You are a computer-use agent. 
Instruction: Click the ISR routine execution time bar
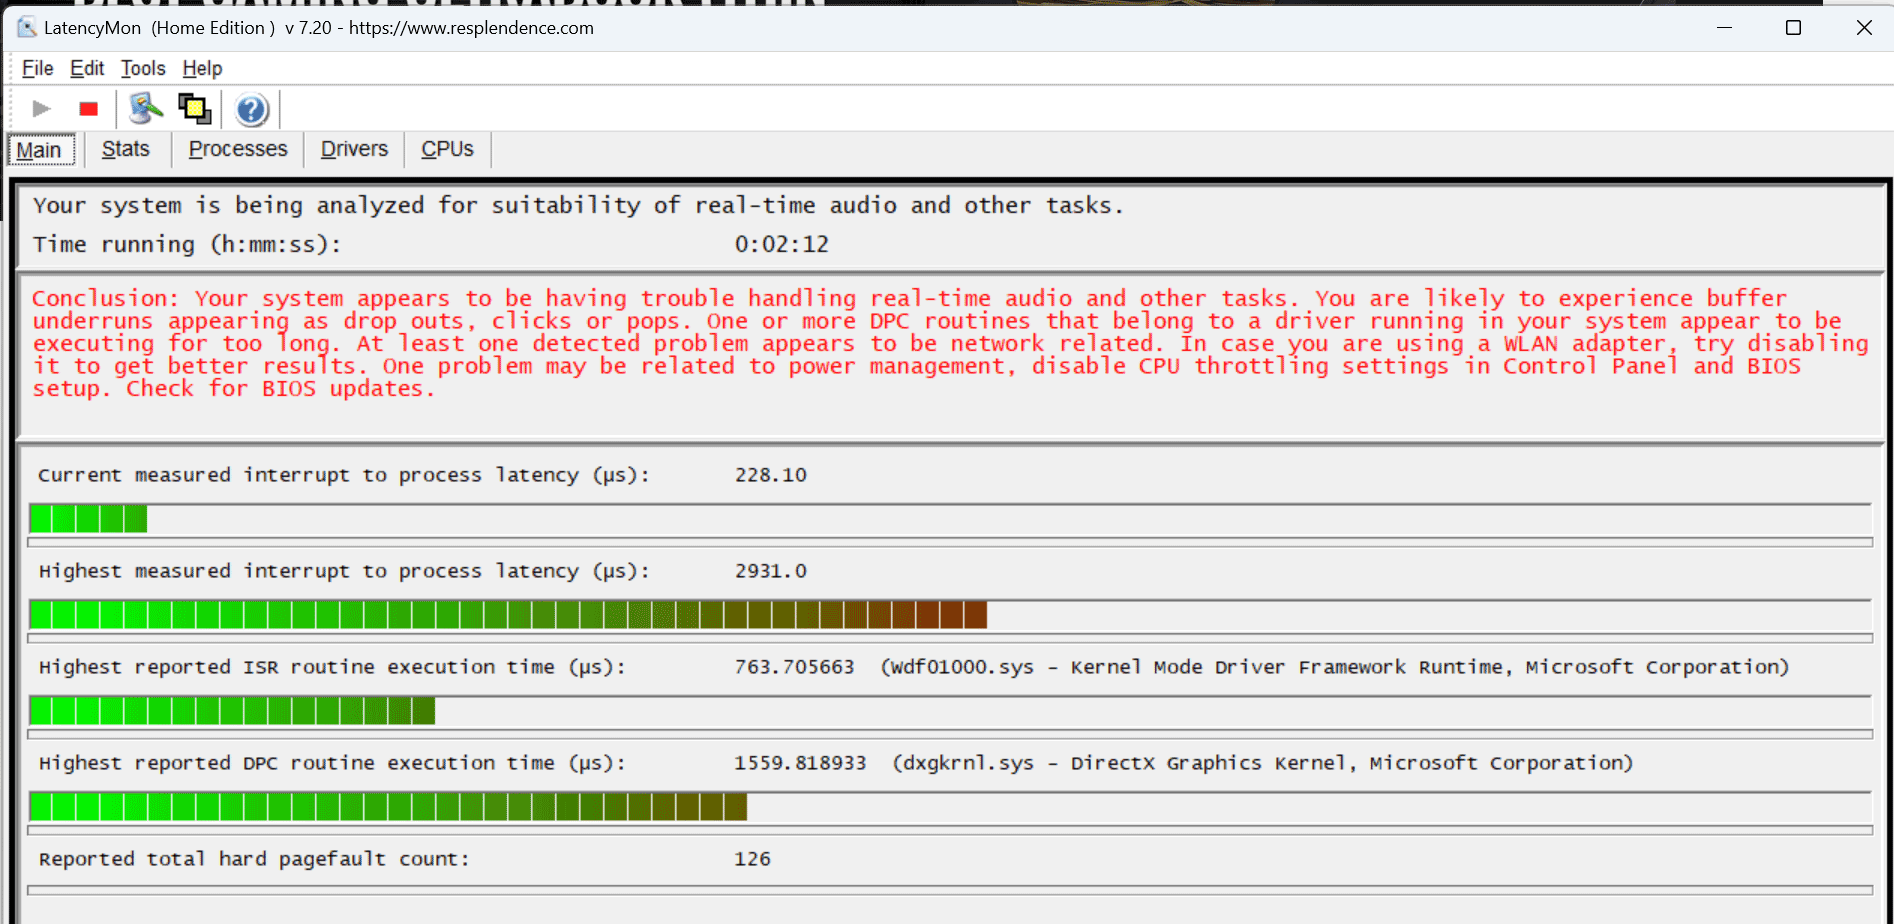click(950, 711)
